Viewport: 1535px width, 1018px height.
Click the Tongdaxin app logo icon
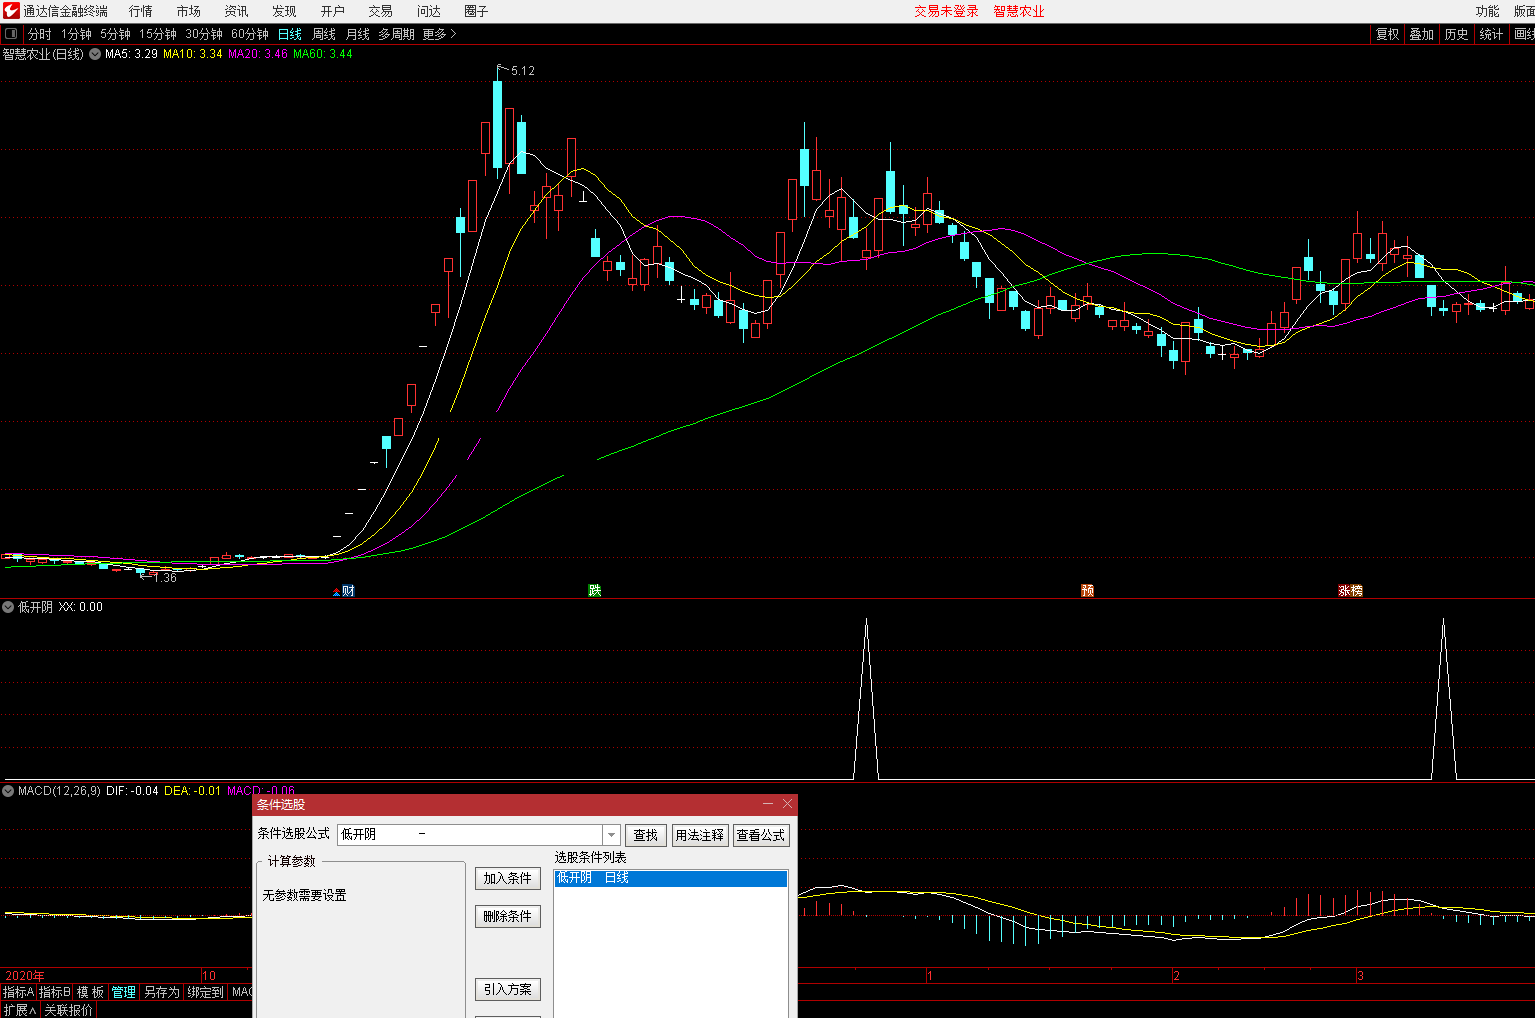(x=11, y=11)
